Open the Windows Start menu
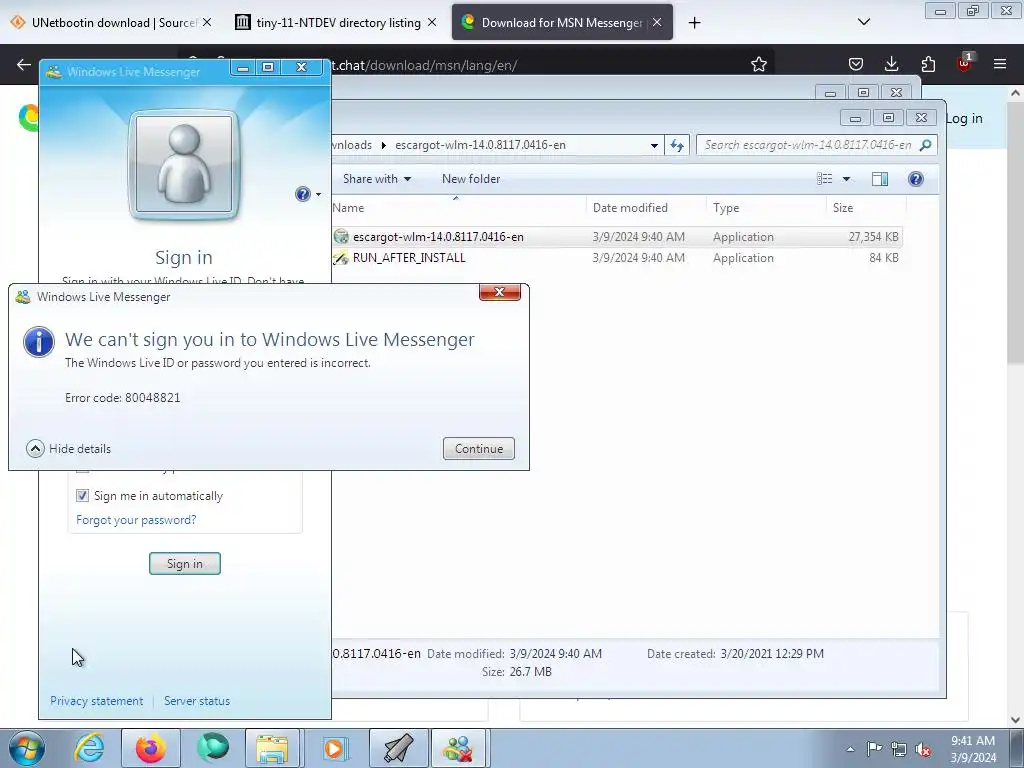Image resolution: width=1024 pixels, height=768 pixels. tap(26, 748)
